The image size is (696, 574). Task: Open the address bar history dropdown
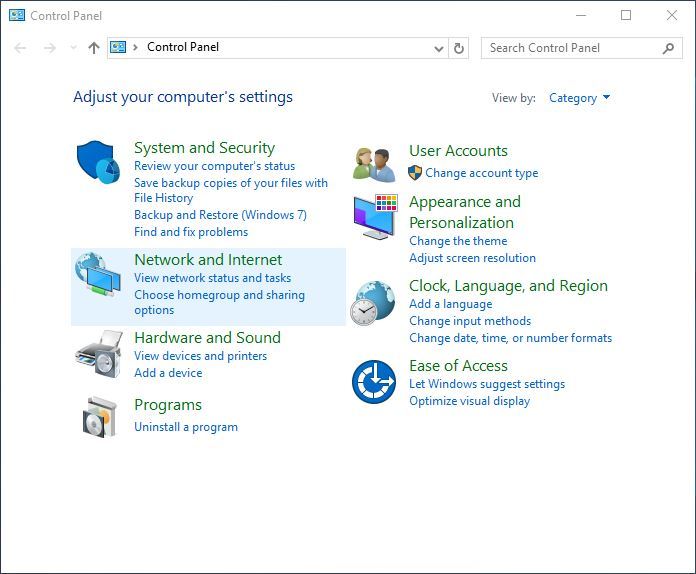(439, 48)
